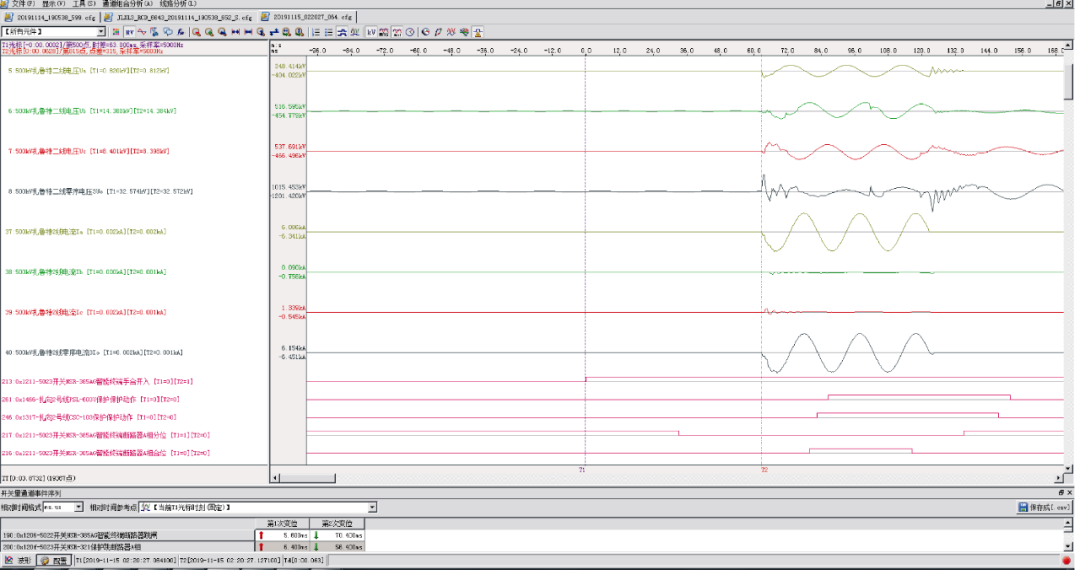Click the blue speech bubble toolbar icon
This screenshot has width=1080, height=575.
168,32
